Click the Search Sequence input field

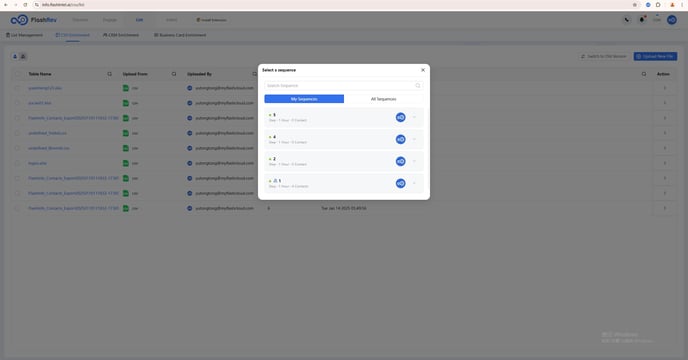[x=344, y=86]
